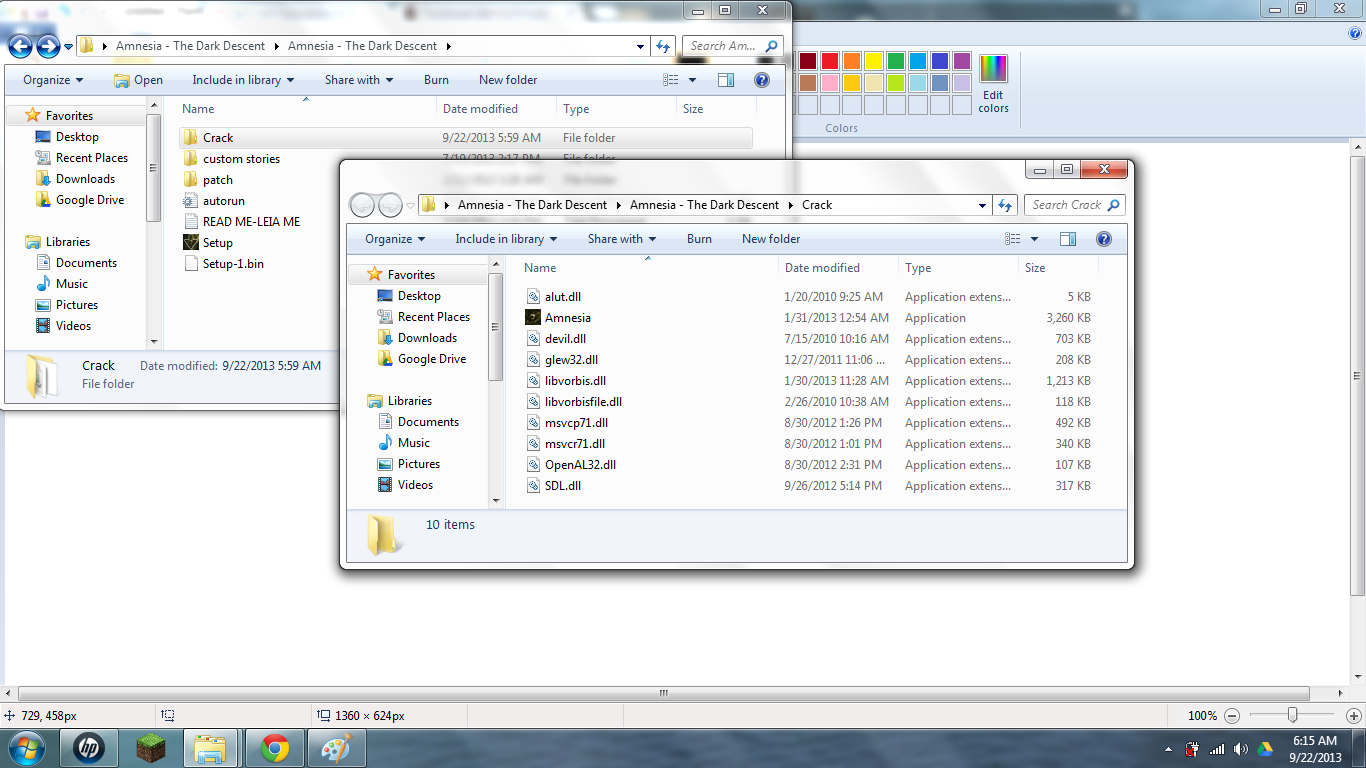Click New folder in the Crack window
Viewport: 1366px width, 768px height.
coord(770,239)
